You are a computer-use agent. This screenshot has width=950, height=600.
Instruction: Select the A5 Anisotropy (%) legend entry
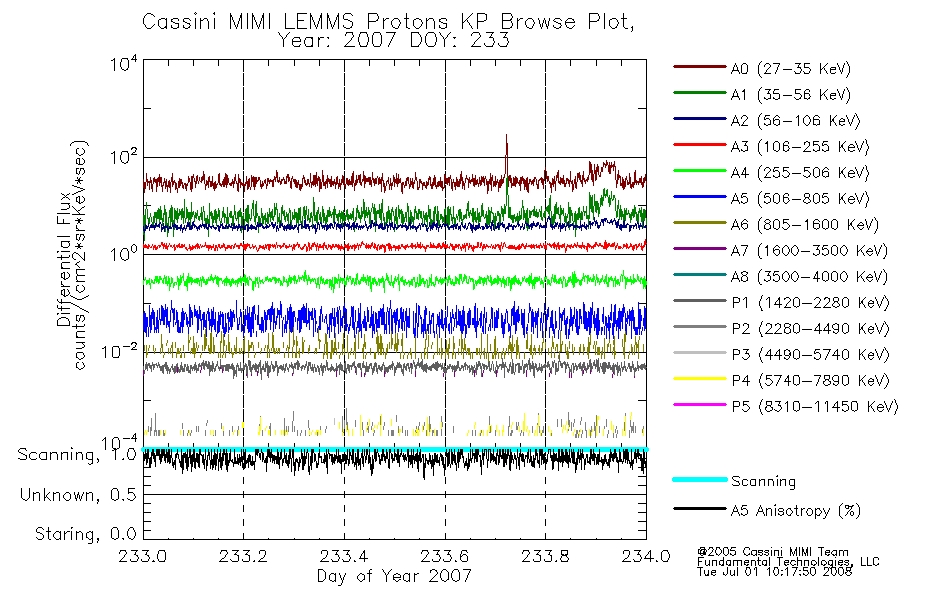(767, 510)
